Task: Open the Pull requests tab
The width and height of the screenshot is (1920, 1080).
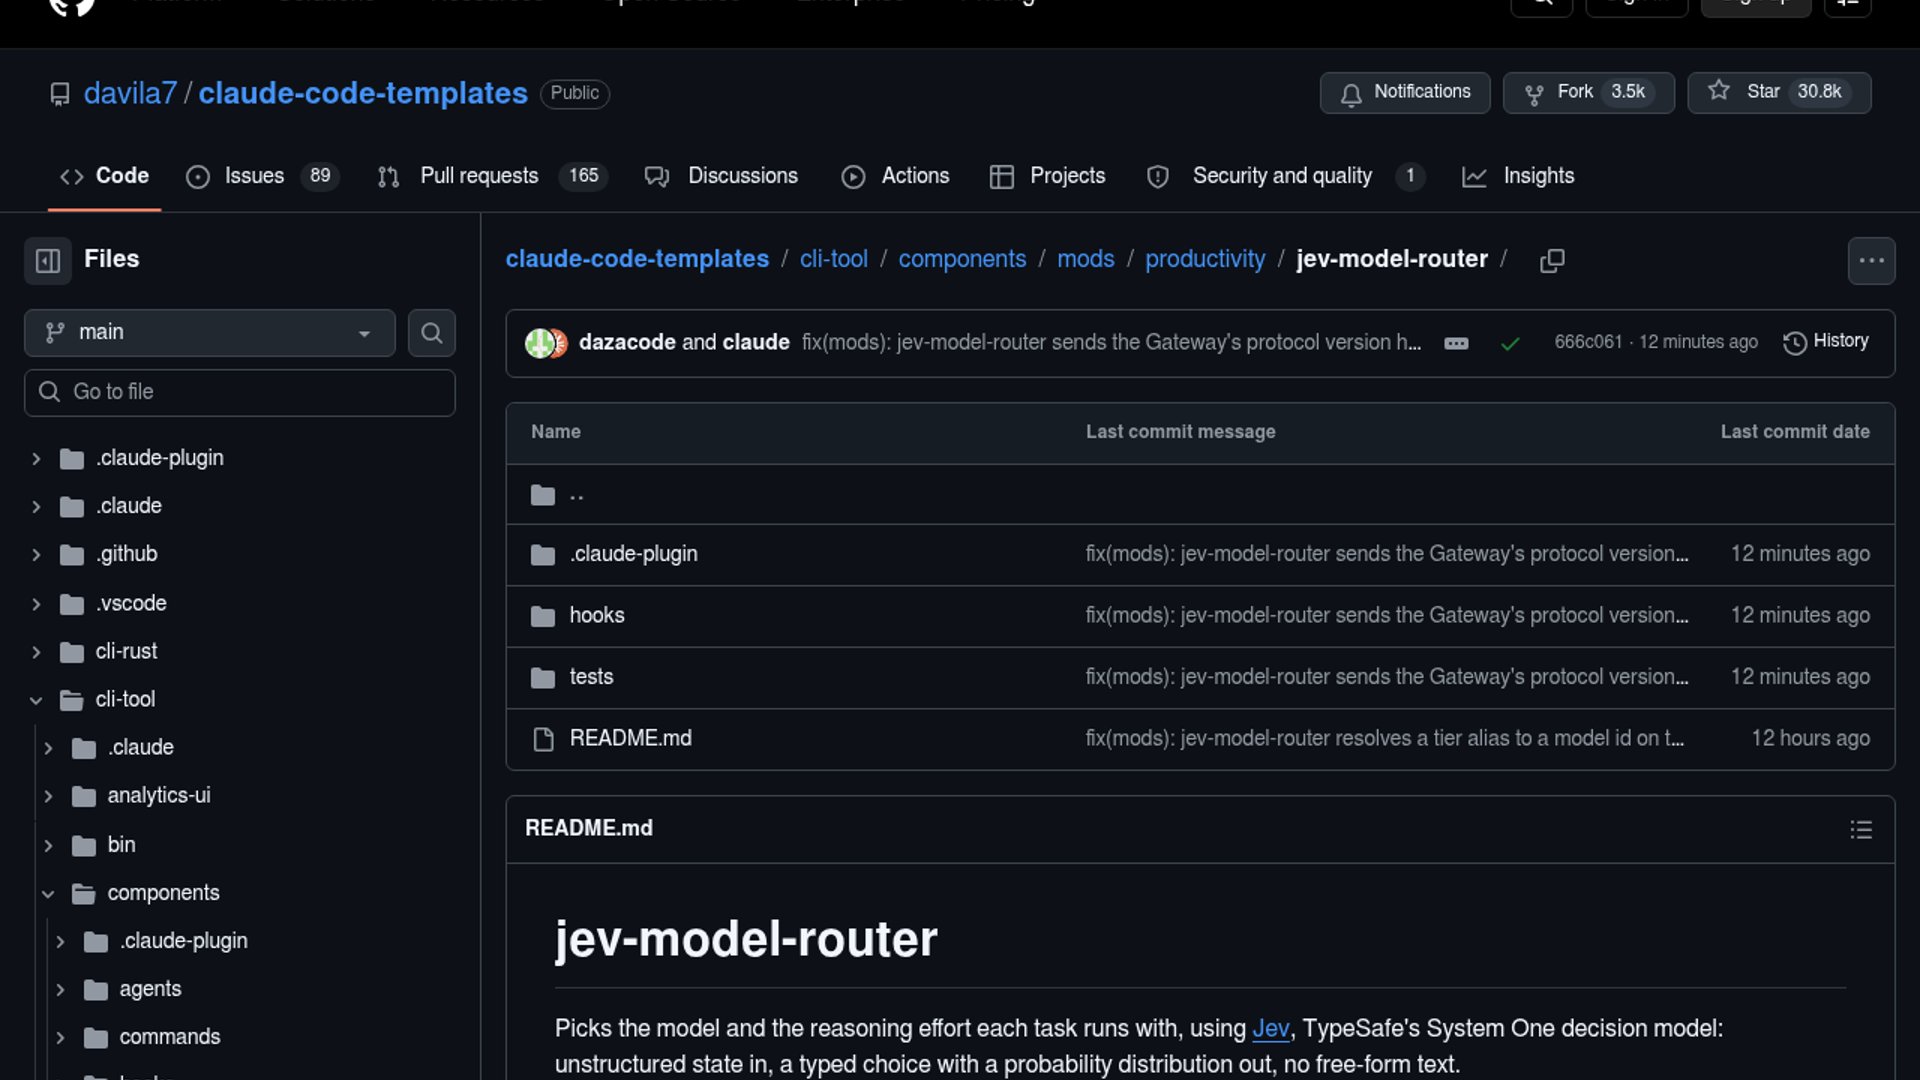Action: click(492, 176)
